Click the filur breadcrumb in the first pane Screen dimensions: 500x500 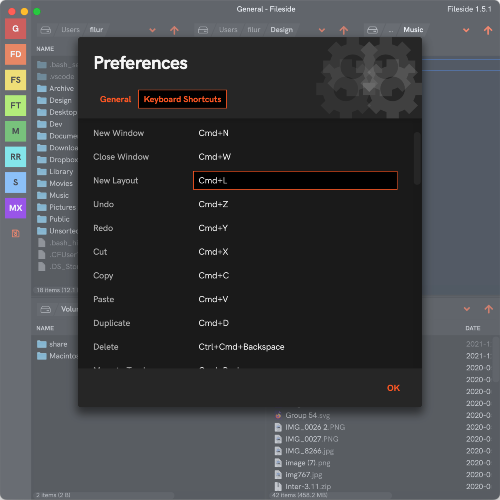coord(96,30)
